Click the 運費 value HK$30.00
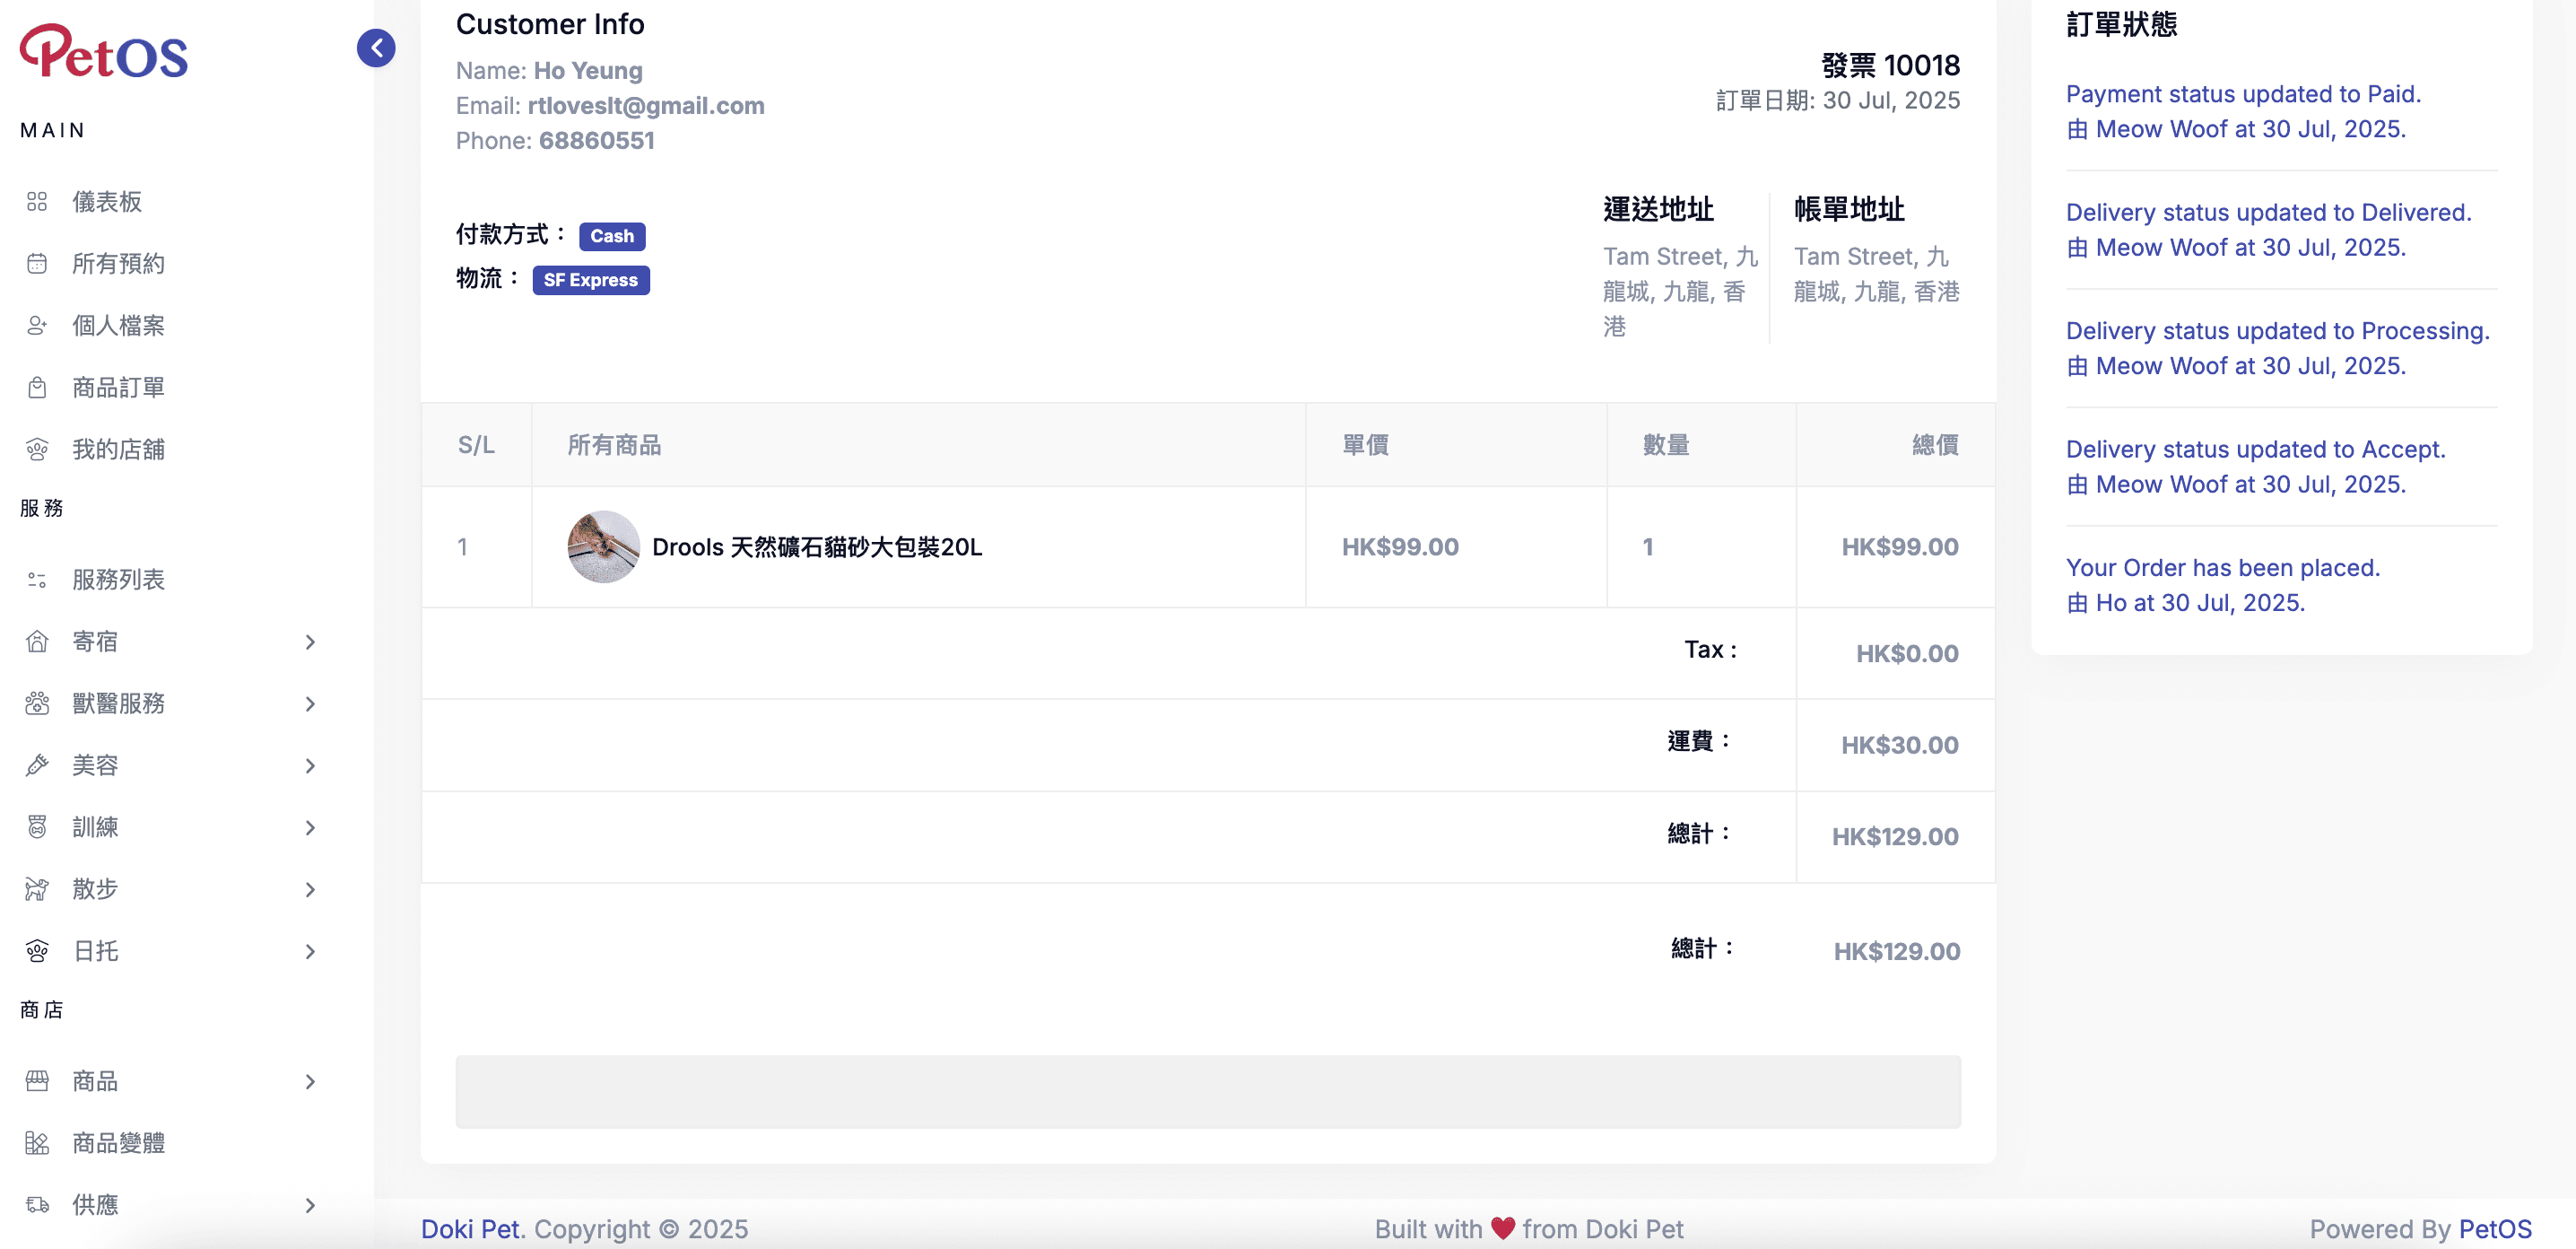Image resolution: width=2576 pixels, height=1249 pixels. coord(1899,745)
